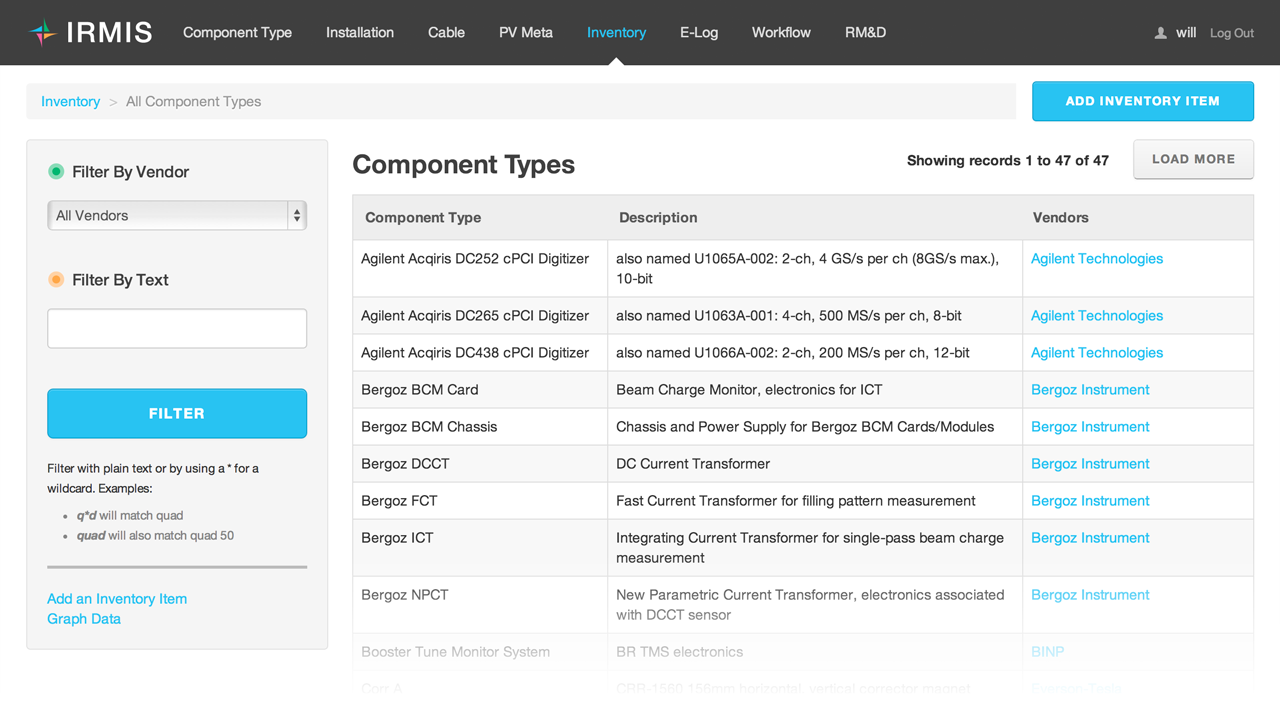Select the Bergoz BCM Chassis cell

tap(480, 427)
